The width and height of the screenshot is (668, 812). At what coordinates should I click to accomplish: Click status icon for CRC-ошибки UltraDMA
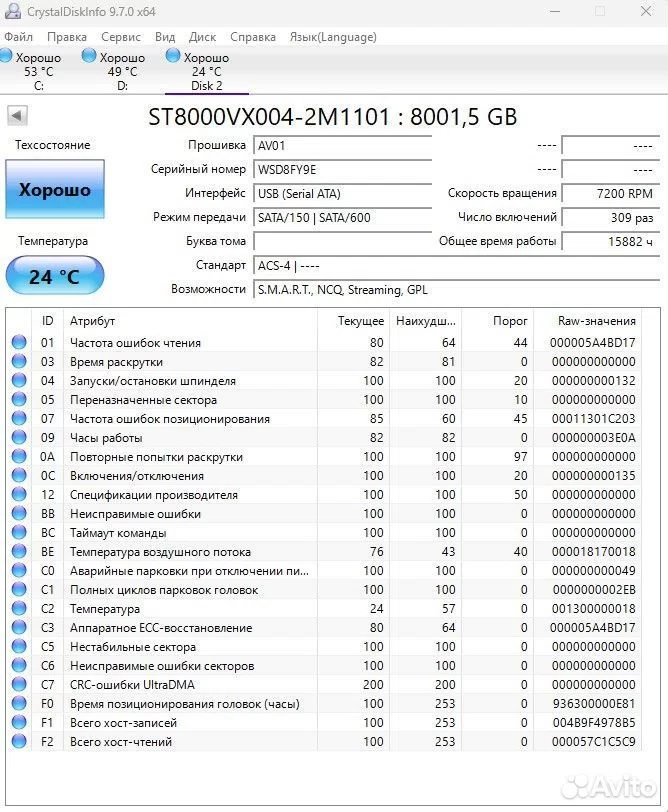[x=19, y=685]
